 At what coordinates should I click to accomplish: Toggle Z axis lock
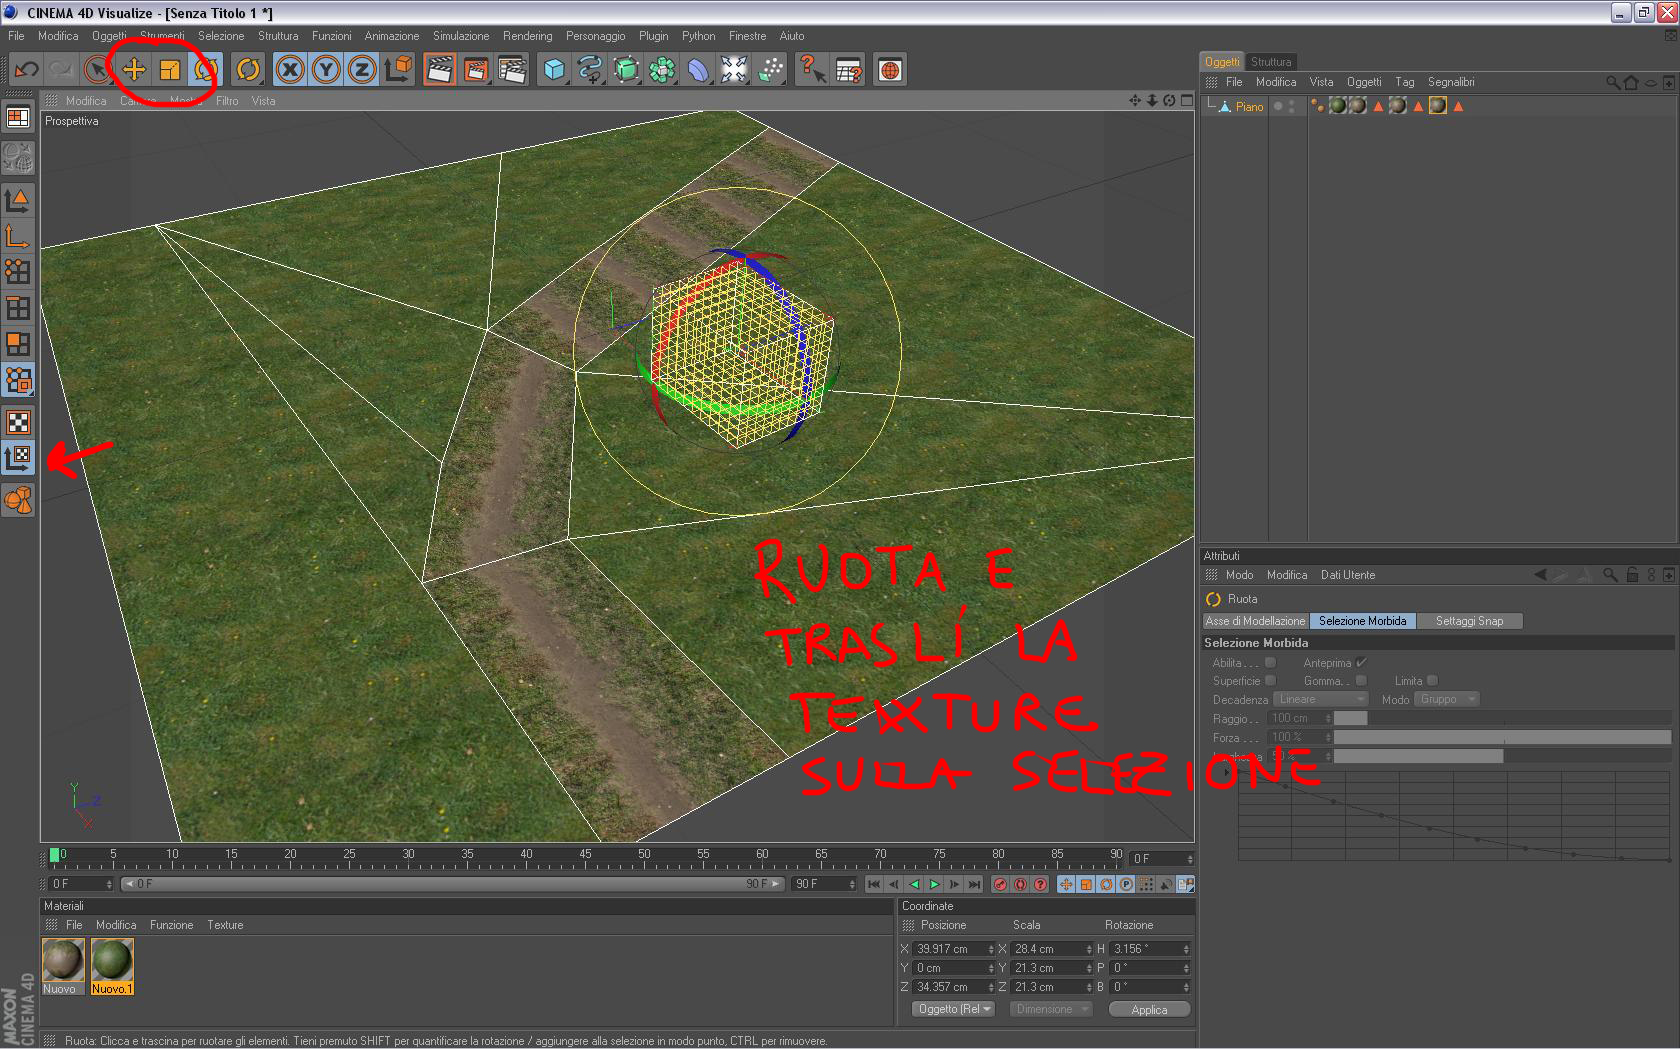tap(362, 70)
